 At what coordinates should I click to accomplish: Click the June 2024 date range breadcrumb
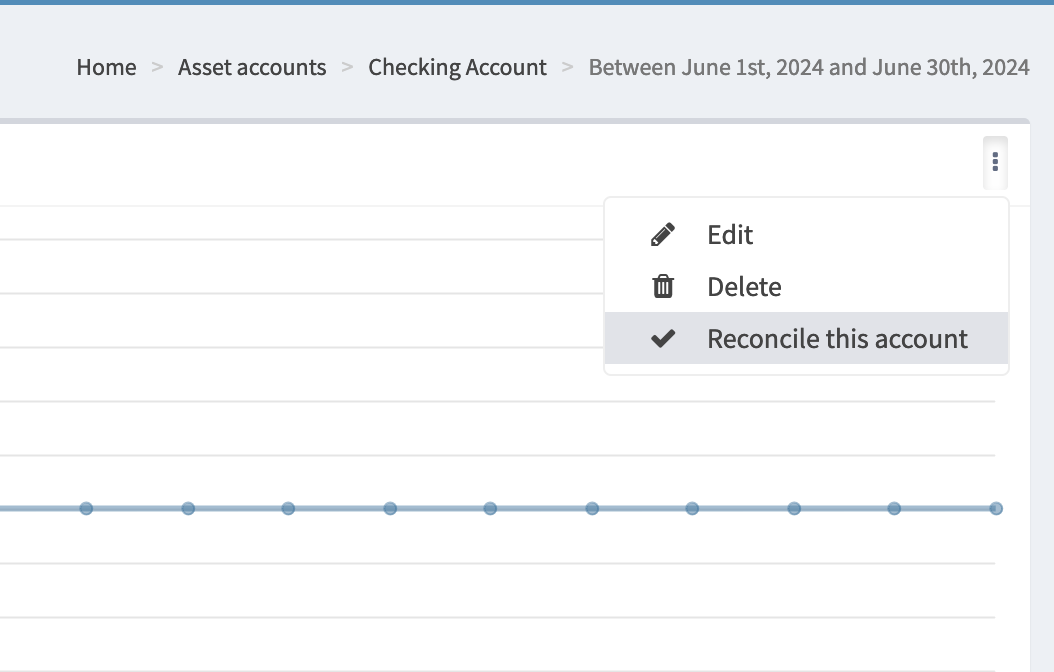pos(809,67)
